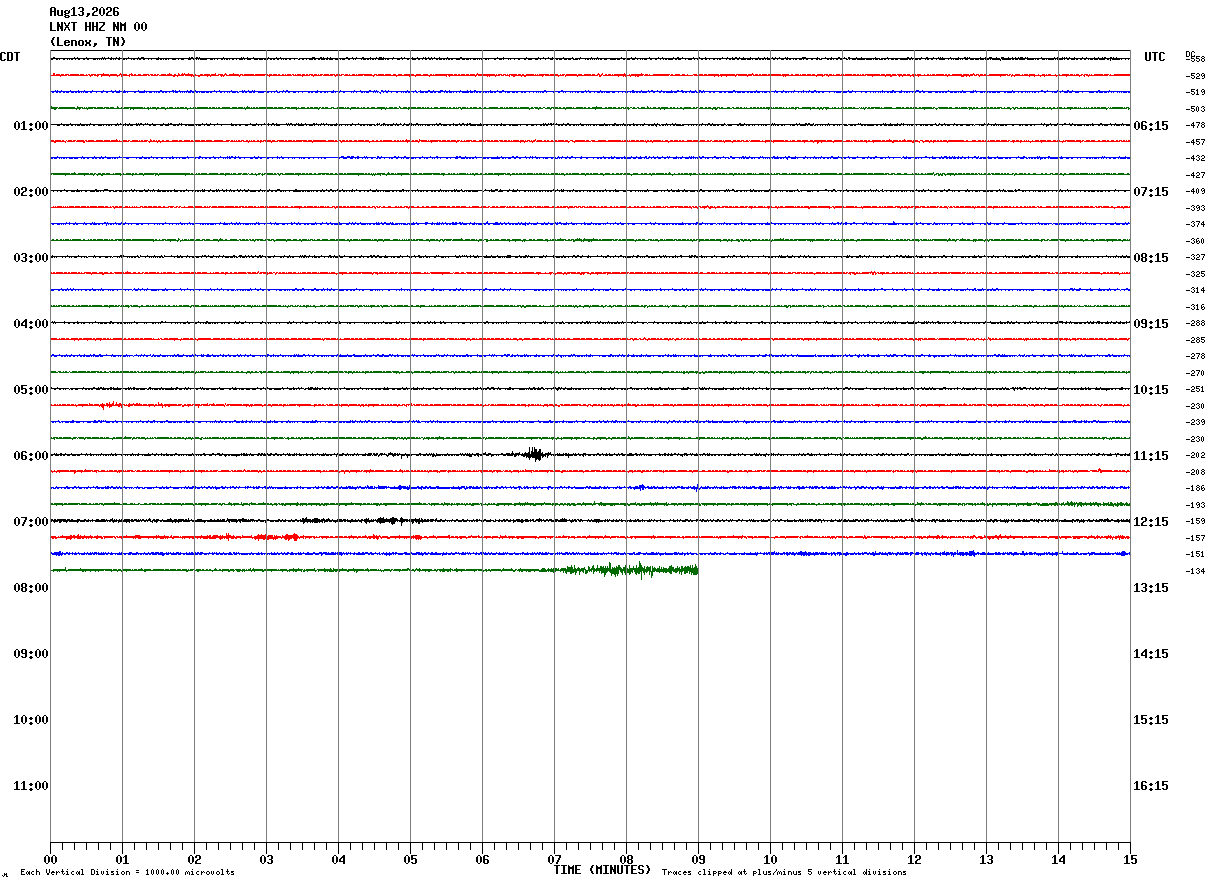Screen dimensions: 1210x886
Task: Click the Aug13,2026 date header
Action: [84, 12]
